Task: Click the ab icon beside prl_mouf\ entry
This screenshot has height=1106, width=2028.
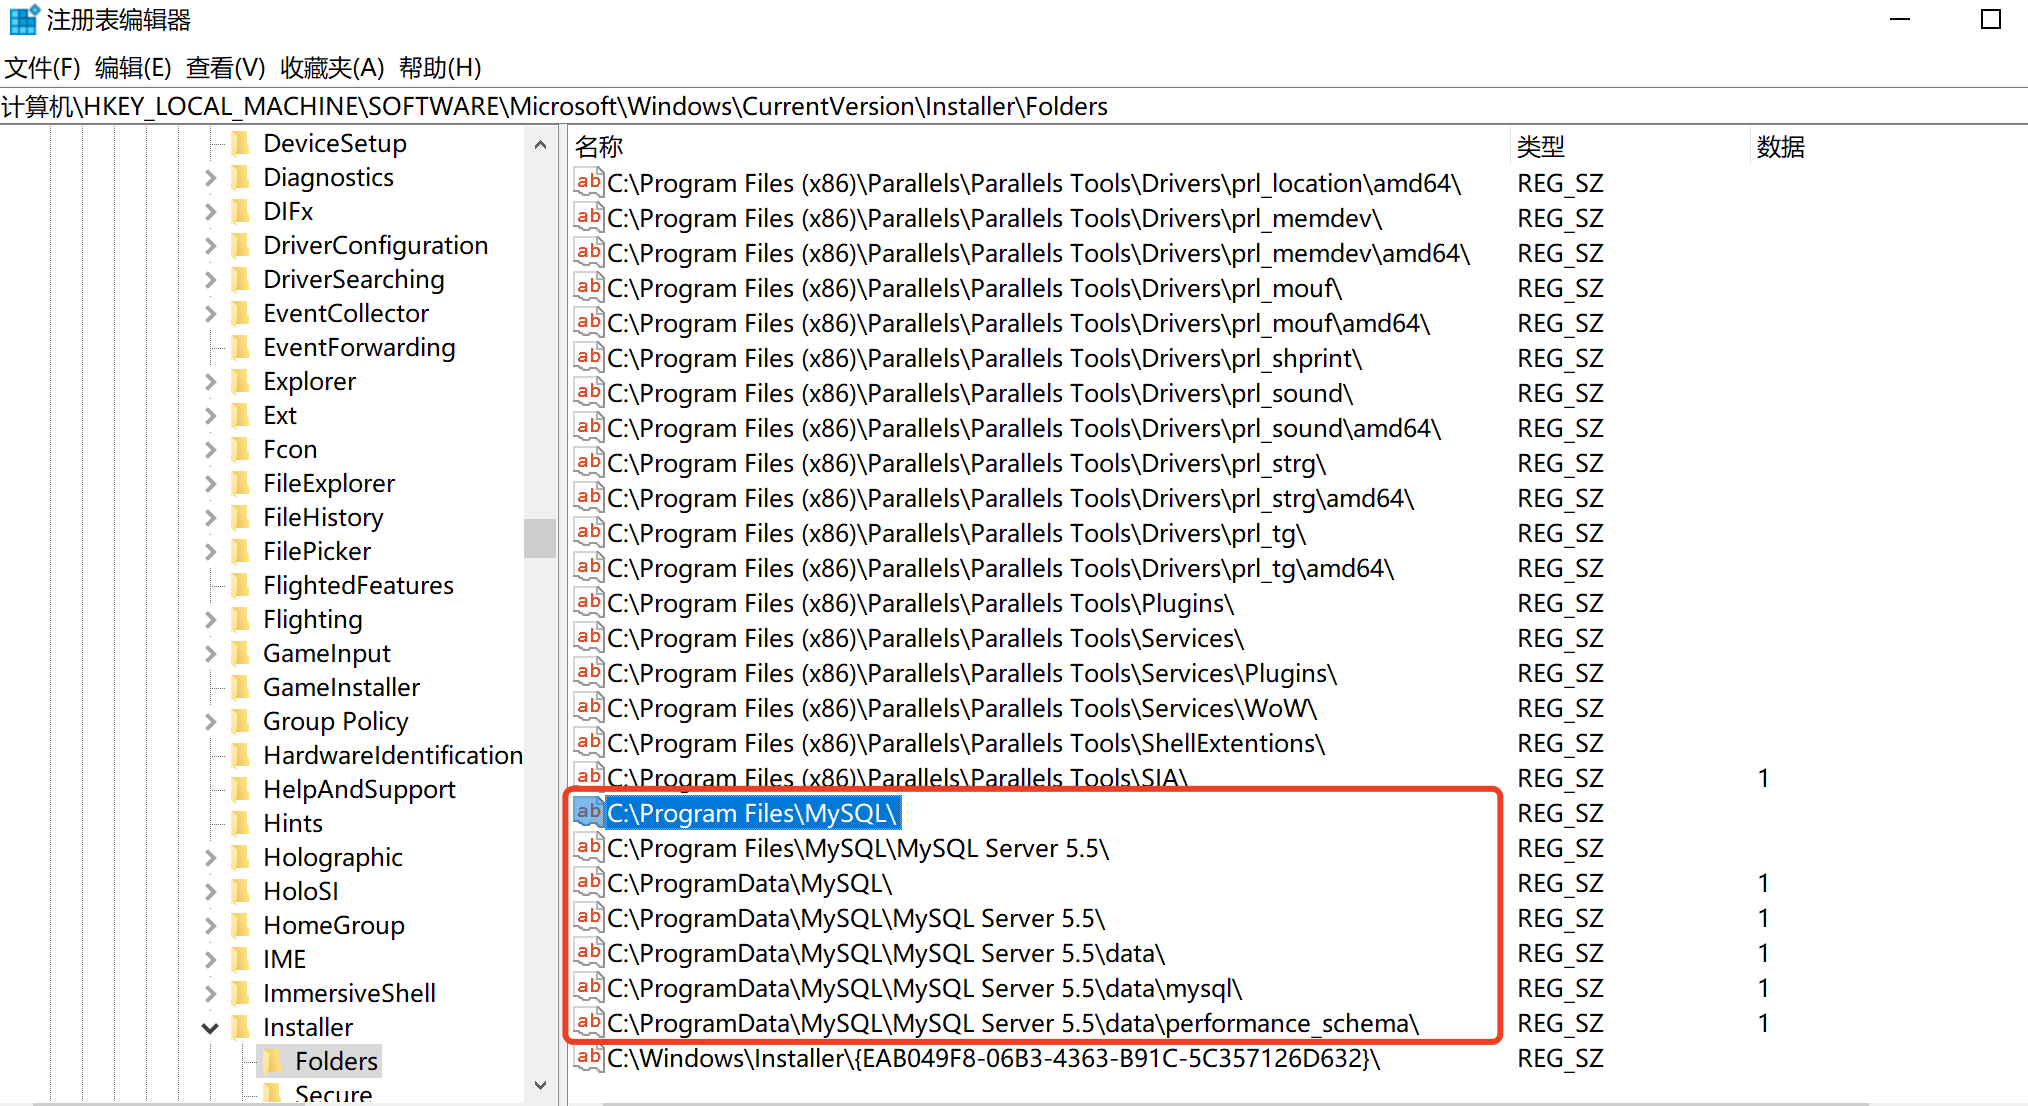Action: (589, 288)
